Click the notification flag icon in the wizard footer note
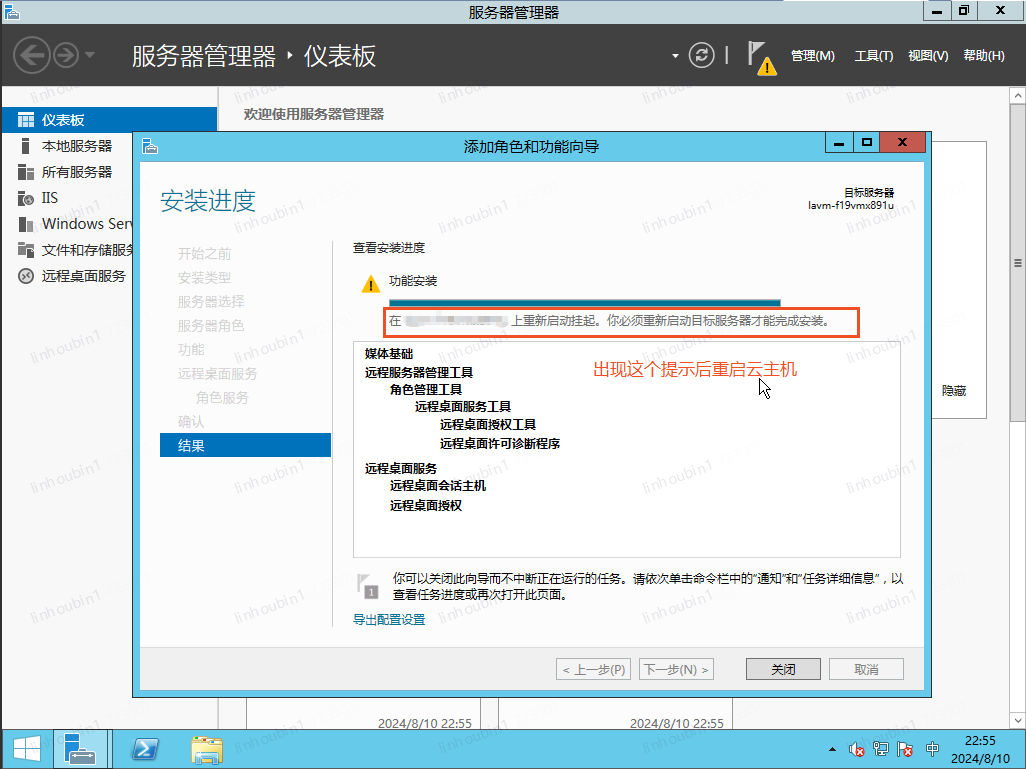Viewport: 1026px width, 769px height. (x=368, y=586)
